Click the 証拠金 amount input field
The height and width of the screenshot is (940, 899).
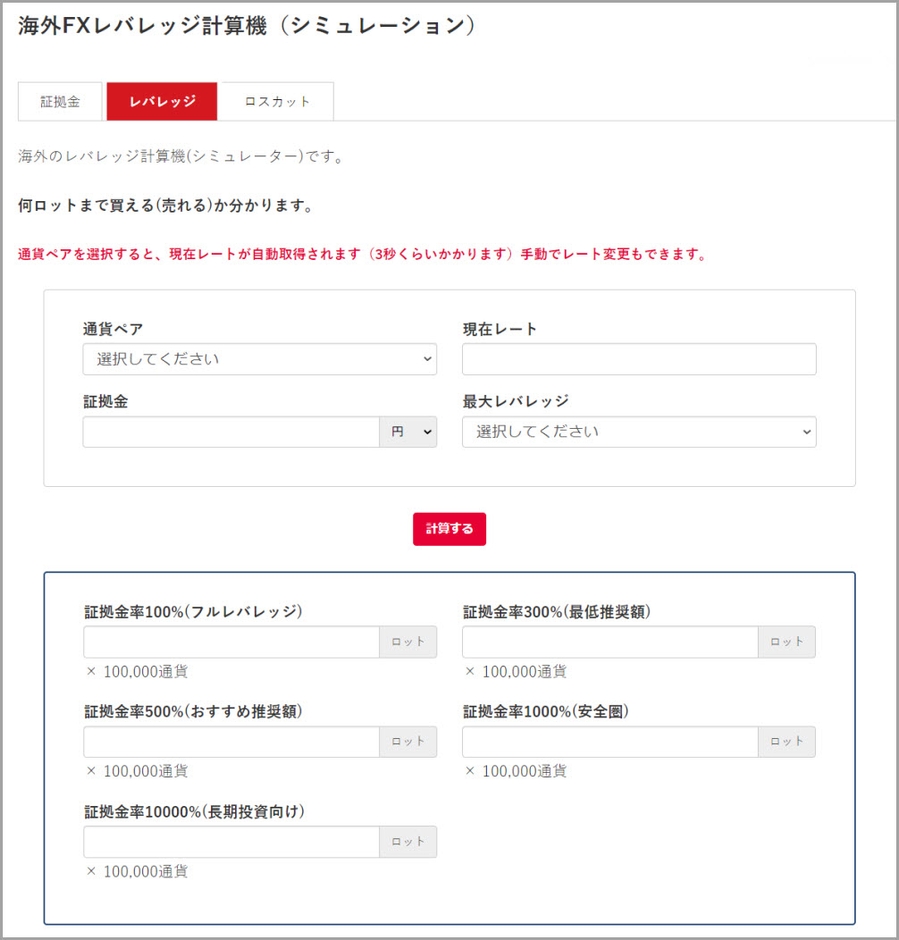[231, 432]
